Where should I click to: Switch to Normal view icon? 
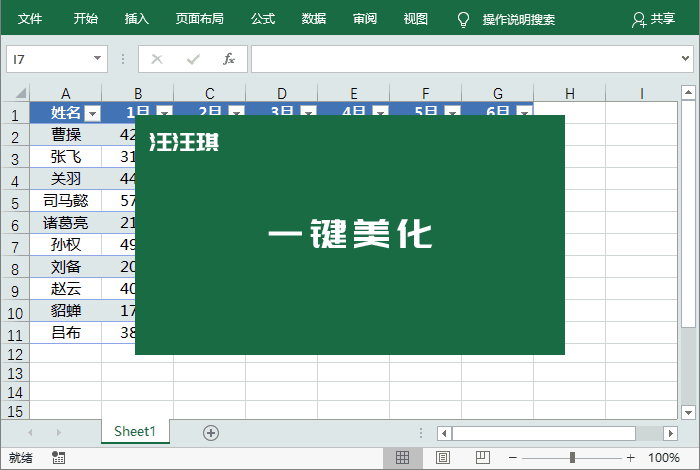click(403, 458)
